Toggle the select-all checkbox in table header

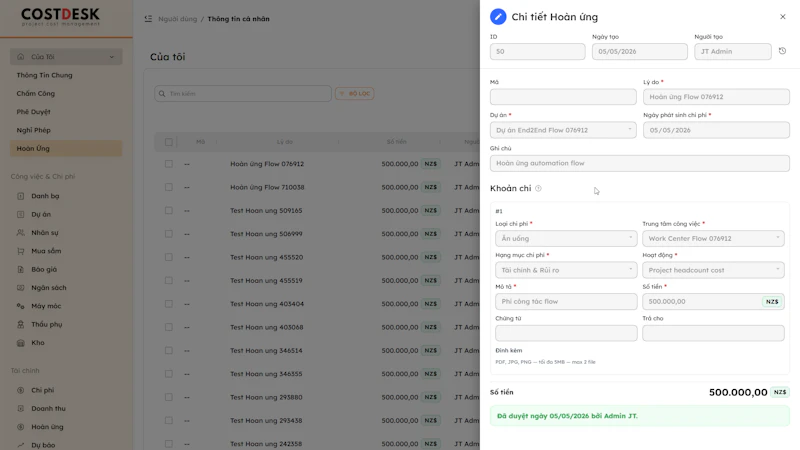[168, 142]
